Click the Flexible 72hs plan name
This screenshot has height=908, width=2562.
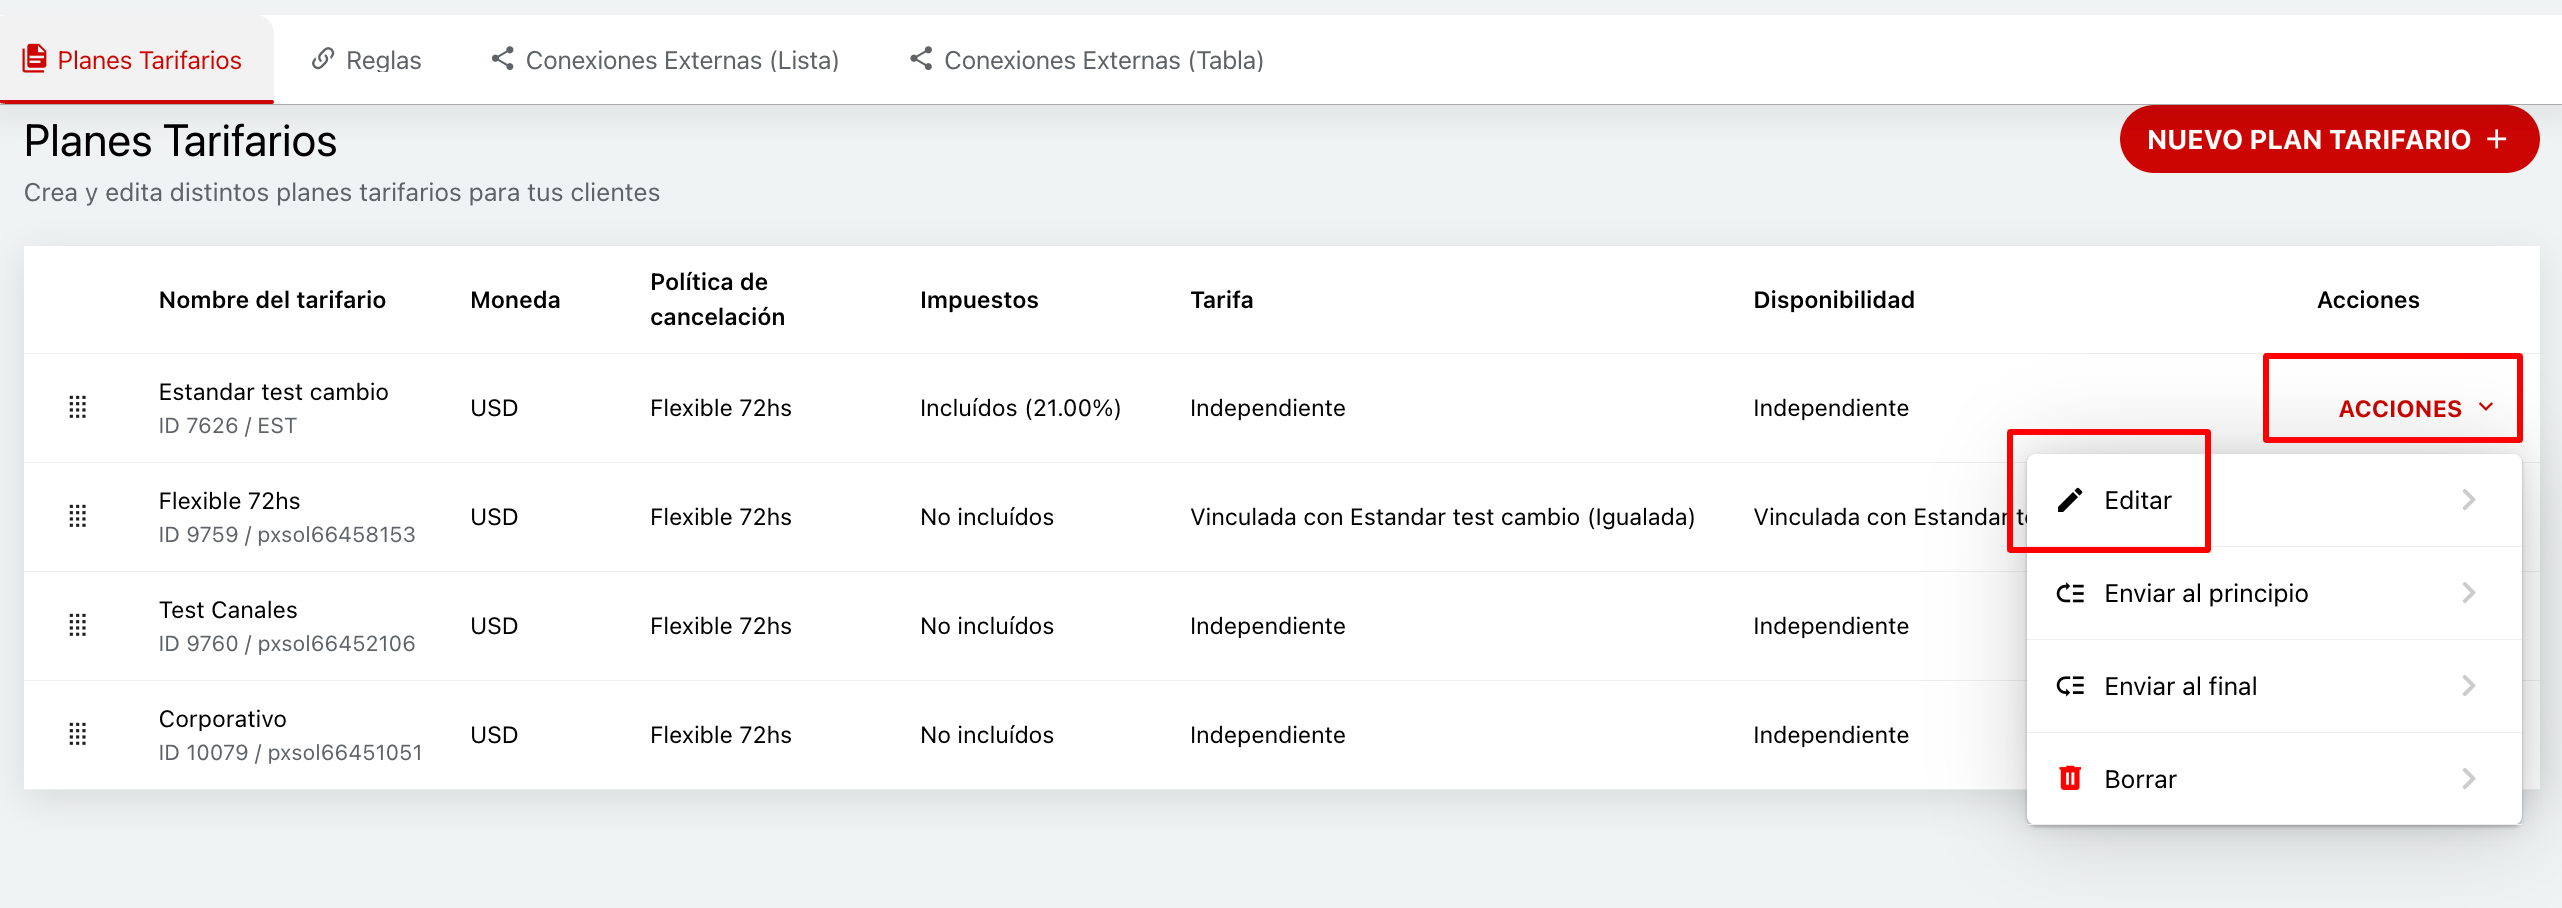[230, 500]
